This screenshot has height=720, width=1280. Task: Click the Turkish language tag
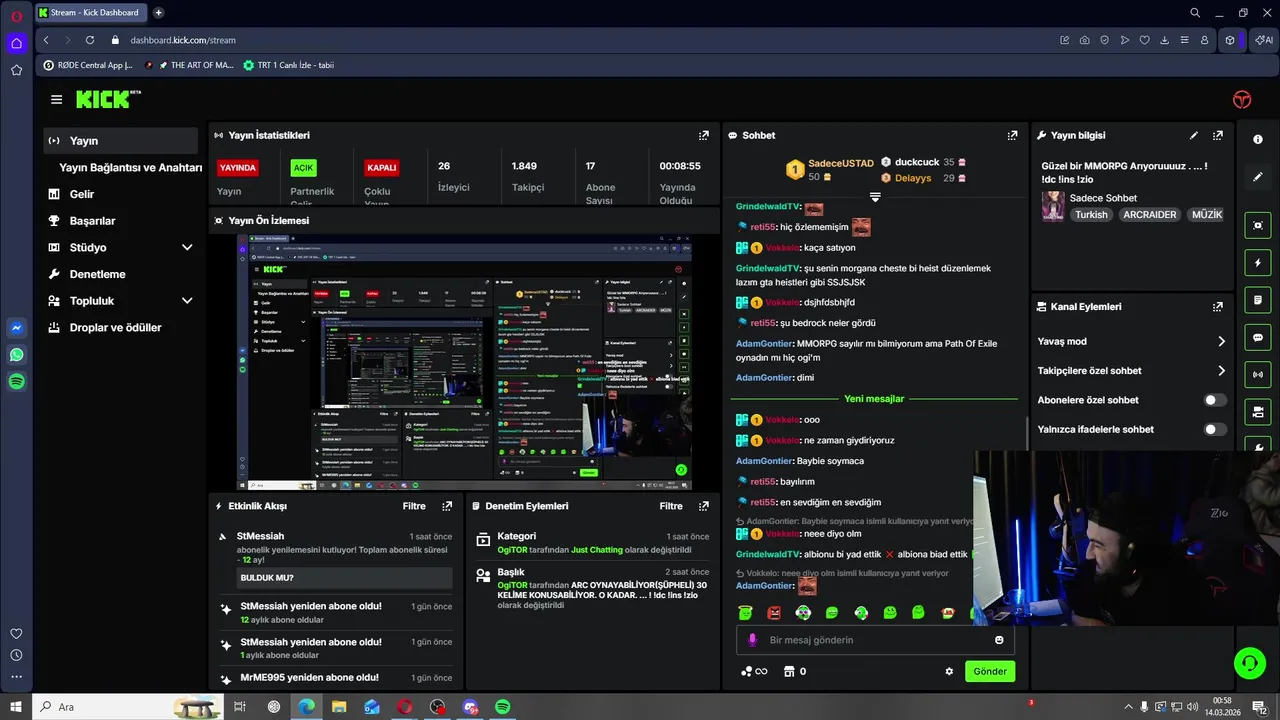[x=1091, y=215]
